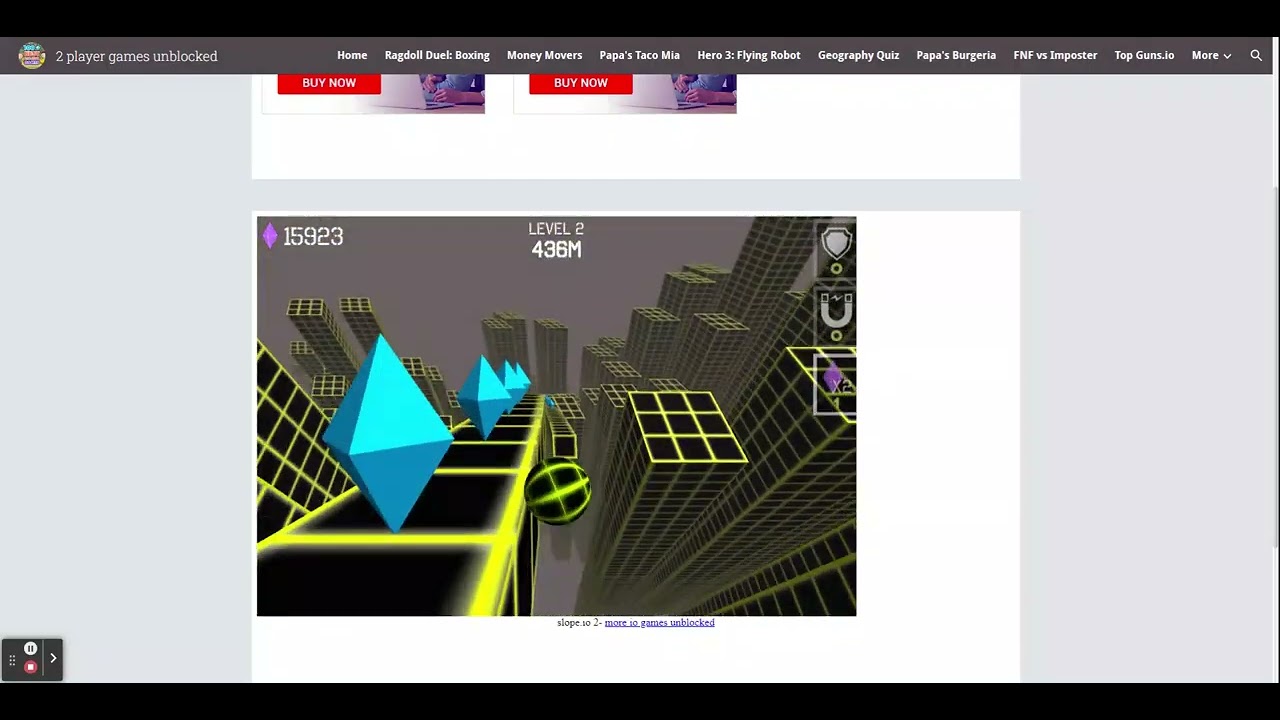Grab the recorder widget drag handle

pyautogui.click(x=12, y=660)
